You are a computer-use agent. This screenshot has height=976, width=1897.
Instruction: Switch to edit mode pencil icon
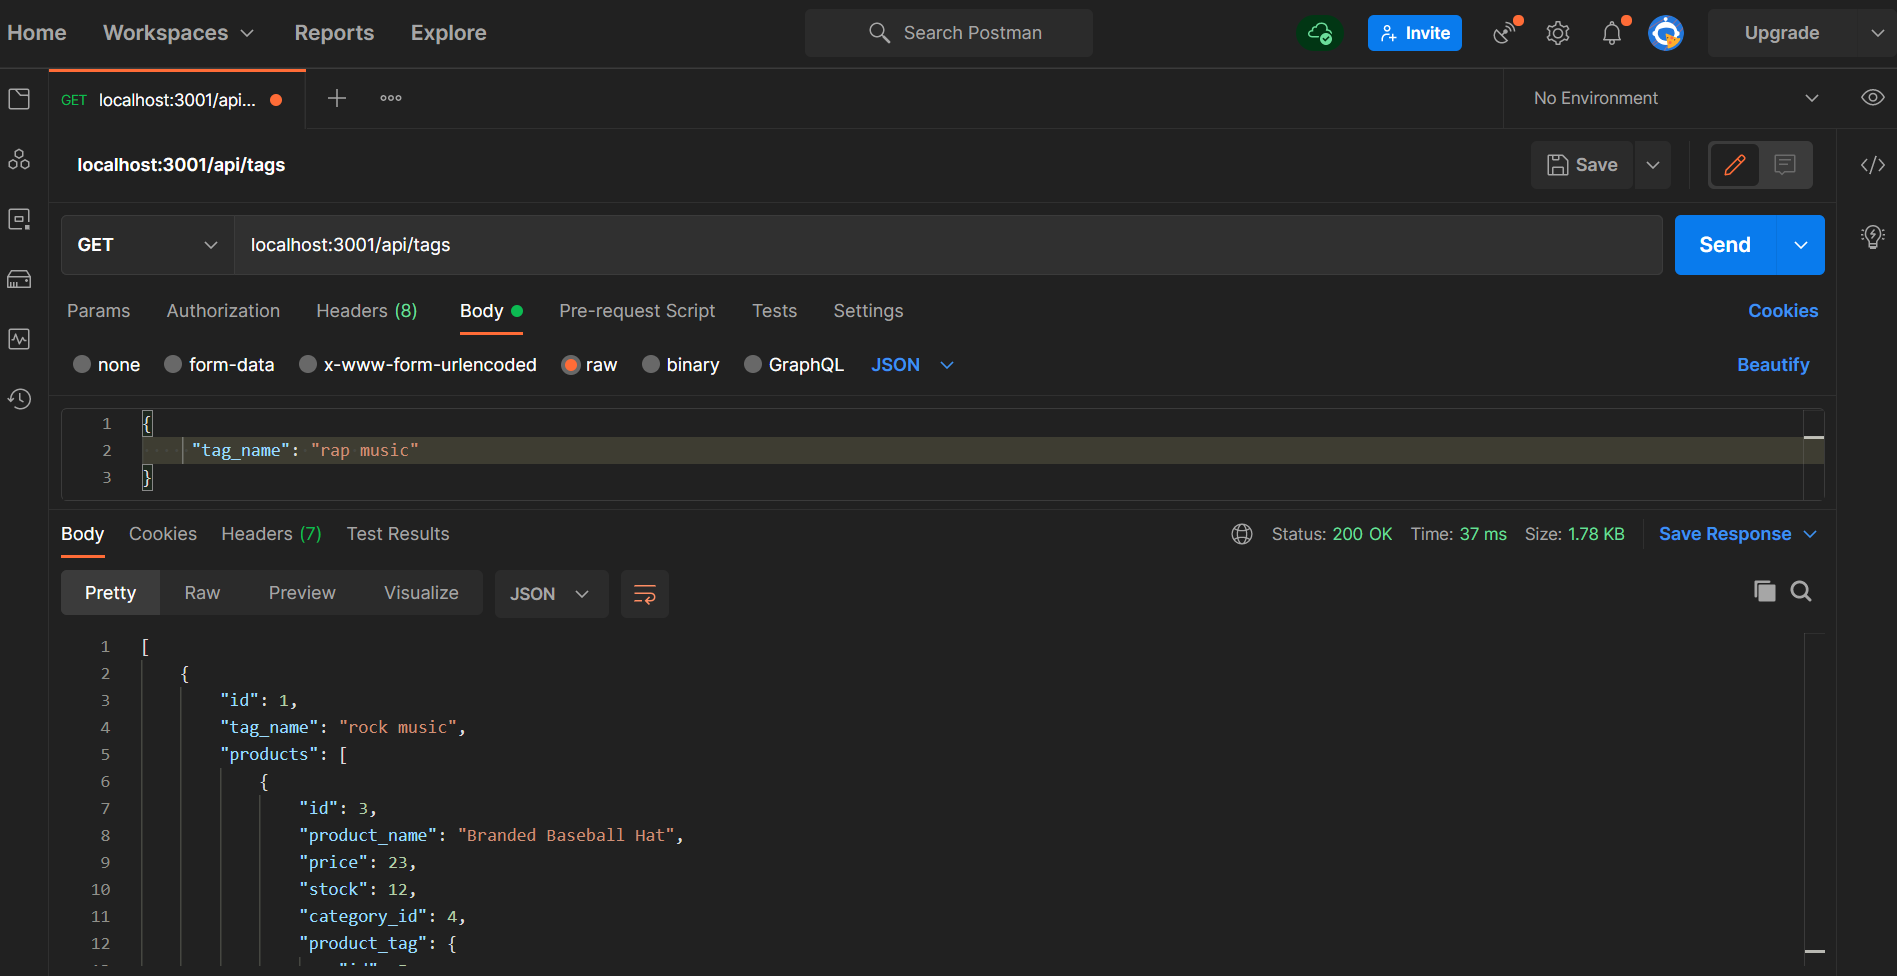[1735, 165]
